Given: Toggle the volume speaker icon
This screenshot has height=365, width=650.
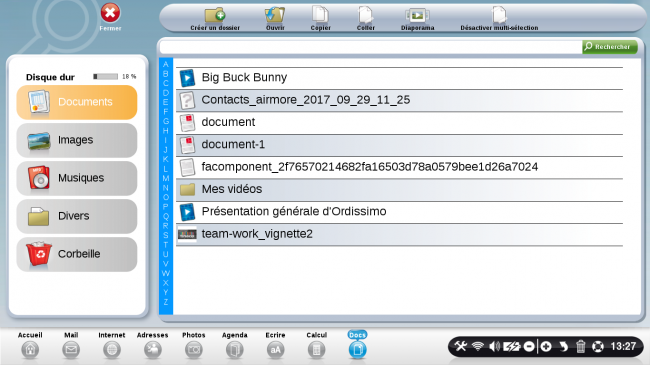Looking at the screenshot, I should (494, 346).
